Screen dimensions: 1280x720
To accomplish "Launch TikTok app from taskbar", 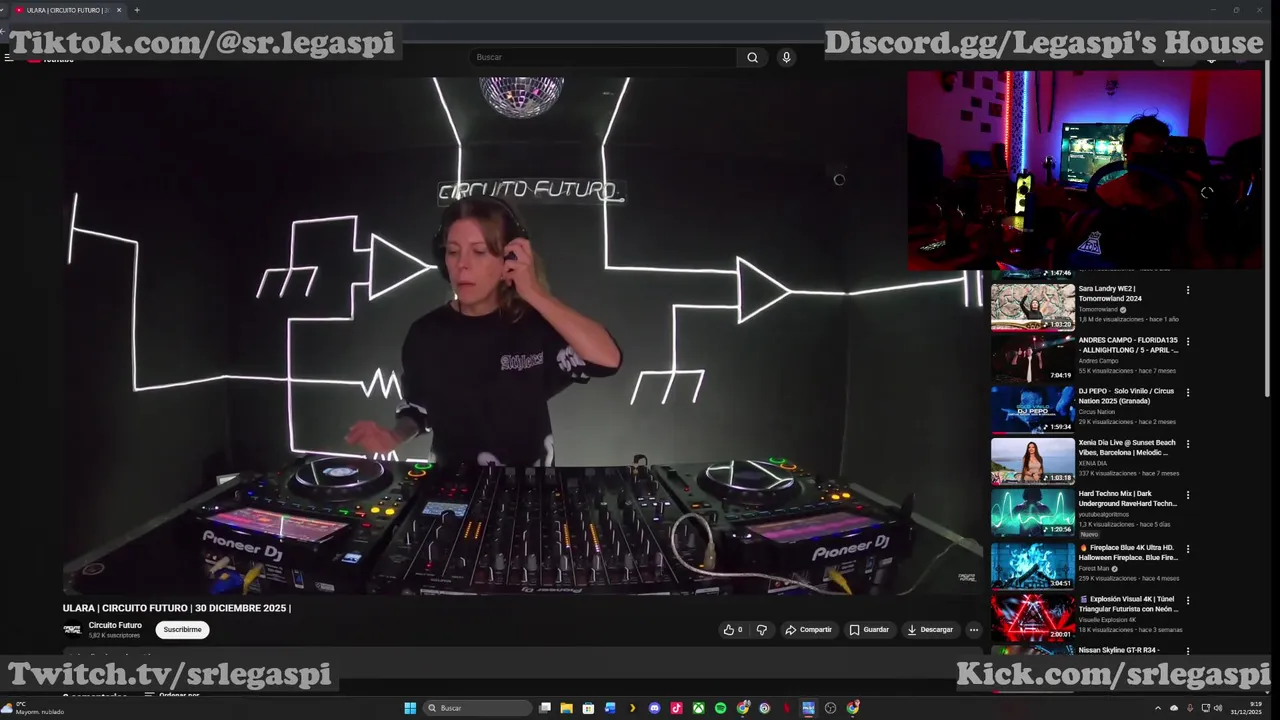I will tap(677, 708).
